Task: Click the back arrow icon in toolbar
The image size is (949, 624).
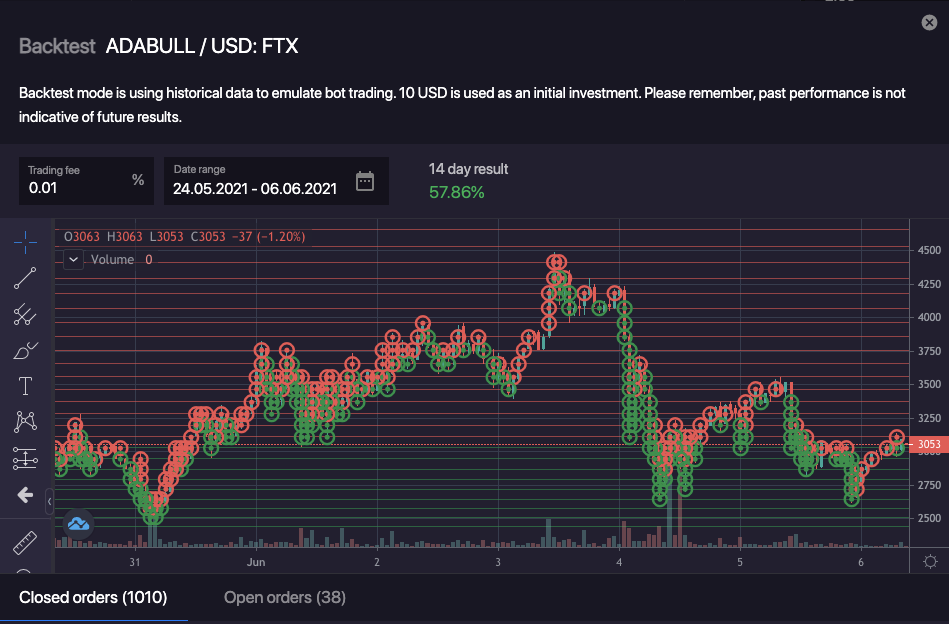Action: point(26,495)
